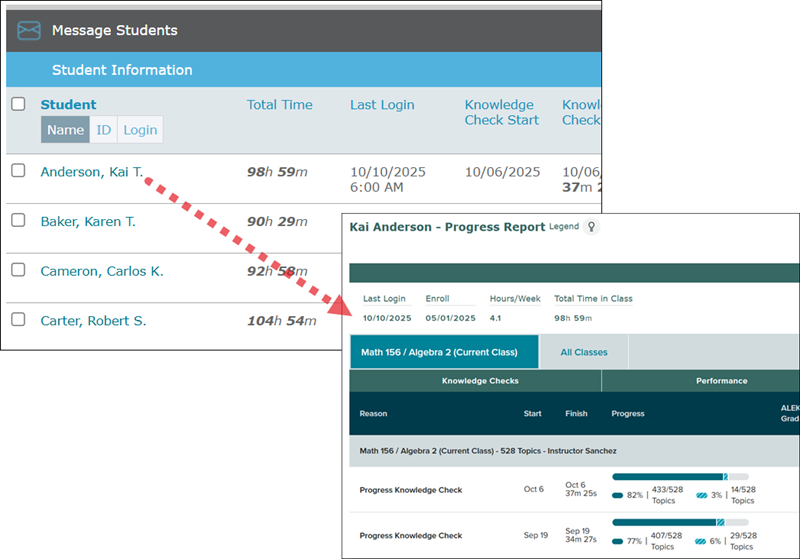
Task: Click the Message Students envelope icon
Action: point(29,31)
